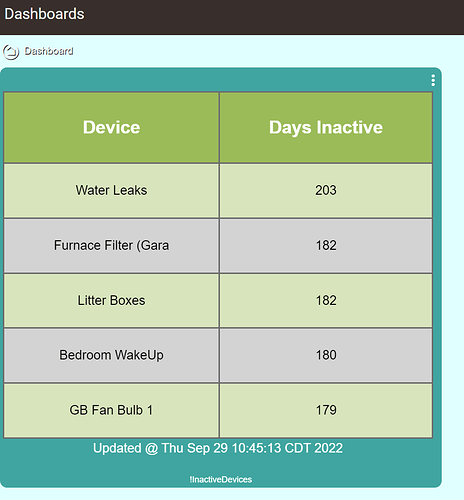Choose the Litter Boxes device cell
The width and height of the screenshot is (464, 500).
(x=111, y=301)
